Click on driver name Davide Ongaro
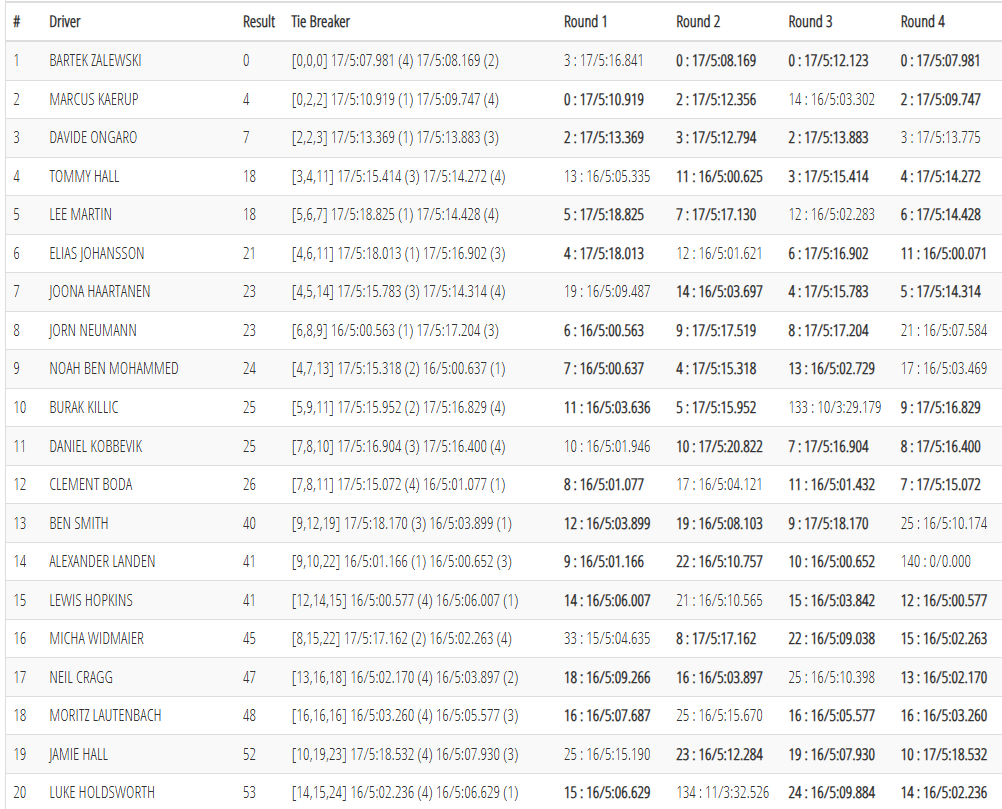 93,138
